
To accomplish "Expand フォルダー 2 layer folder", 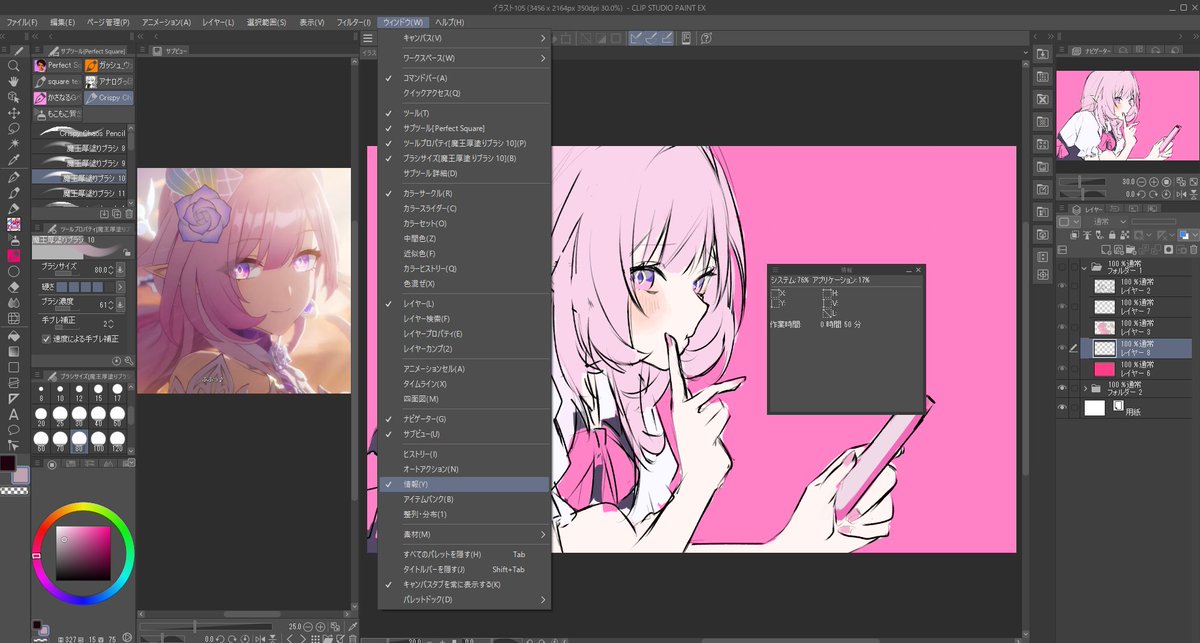I will pos(1085,388).
